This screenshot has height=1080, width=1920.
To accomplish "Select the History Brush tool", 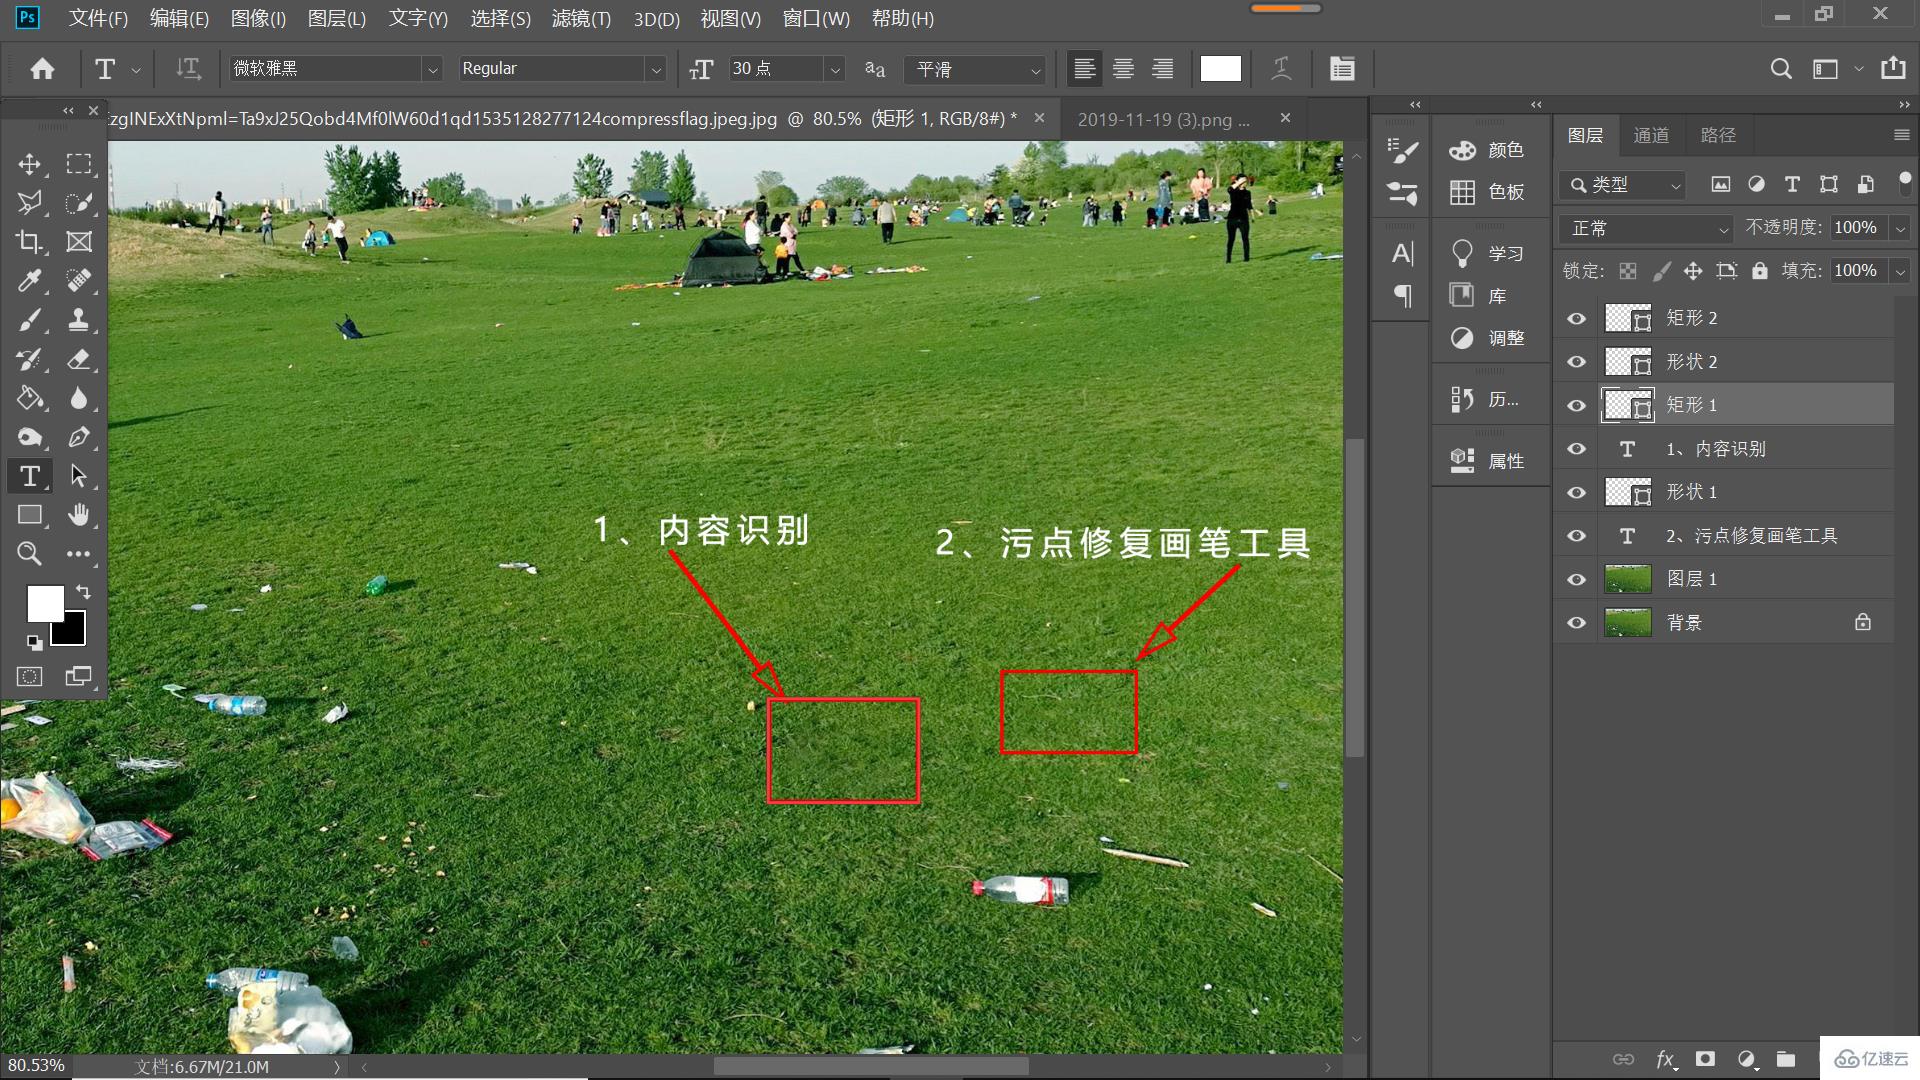I will click(x=30, y=359).
